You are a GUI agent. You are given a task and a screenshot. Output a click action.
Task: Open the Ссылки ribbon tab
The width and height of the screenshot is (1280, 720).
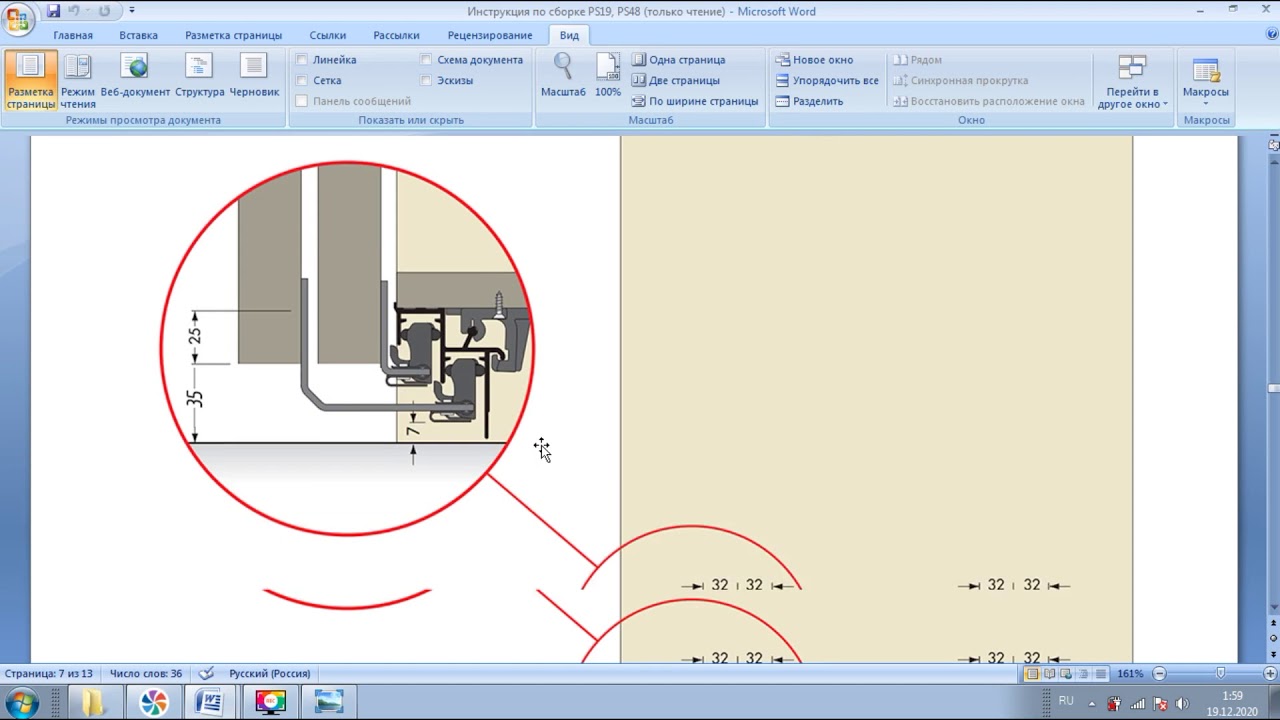328,35
